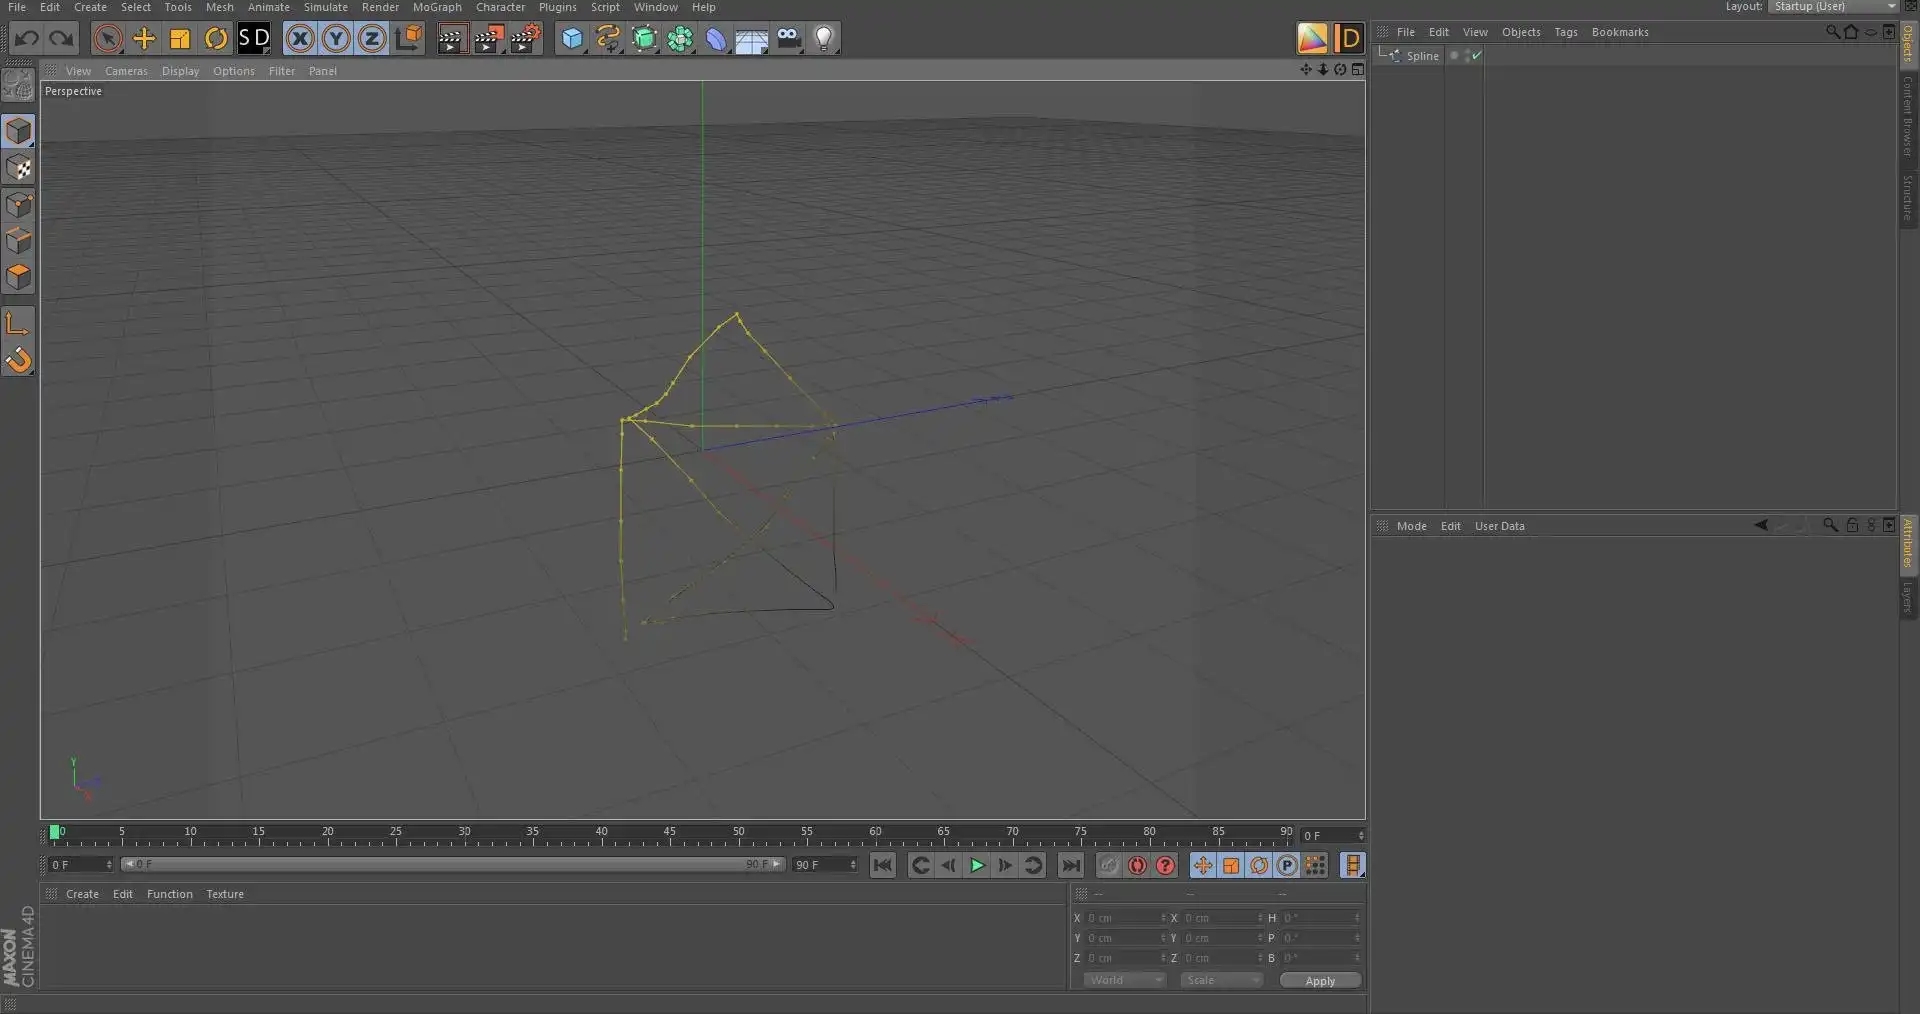
Task: Toggle the X-axis lock
Action: pyautogui.click(x=300, y=39)
